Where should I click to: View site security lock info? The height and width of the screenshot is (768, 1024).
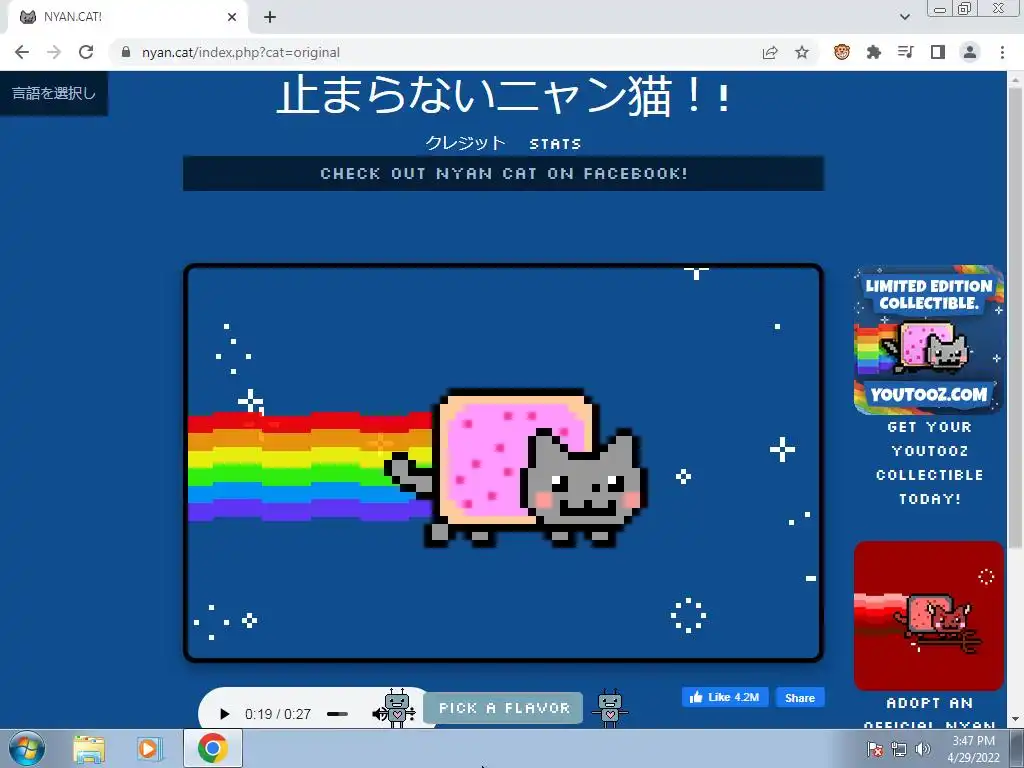click(x=126, y=52)
